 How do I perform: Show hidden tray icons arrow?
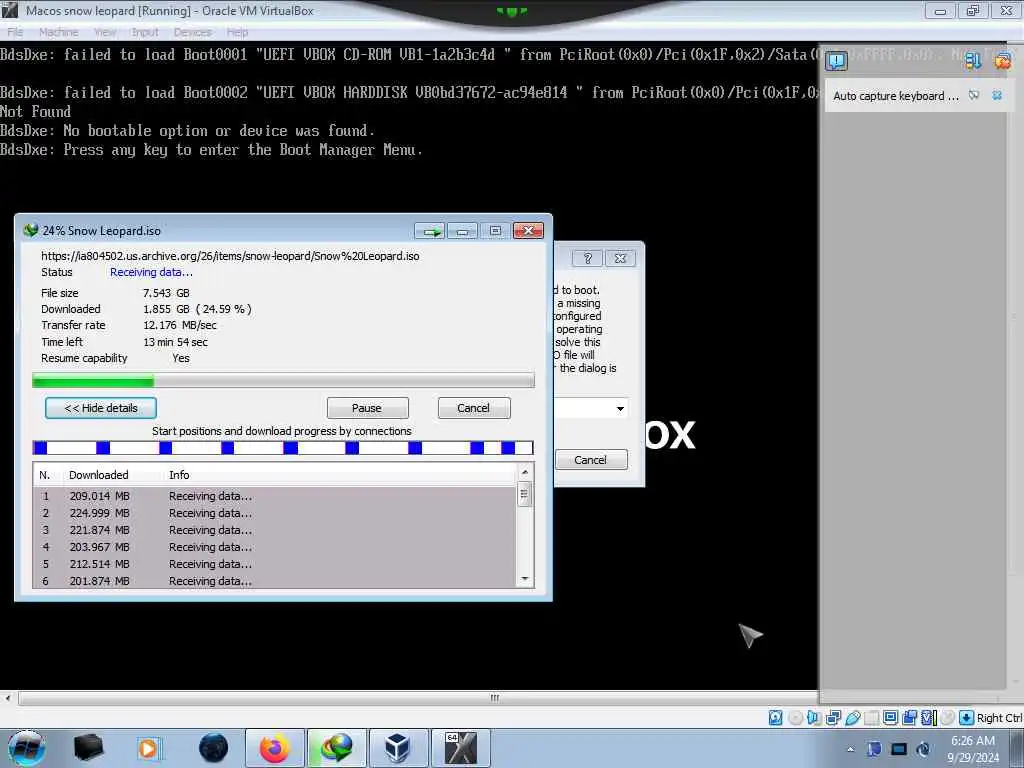point(850,750)
